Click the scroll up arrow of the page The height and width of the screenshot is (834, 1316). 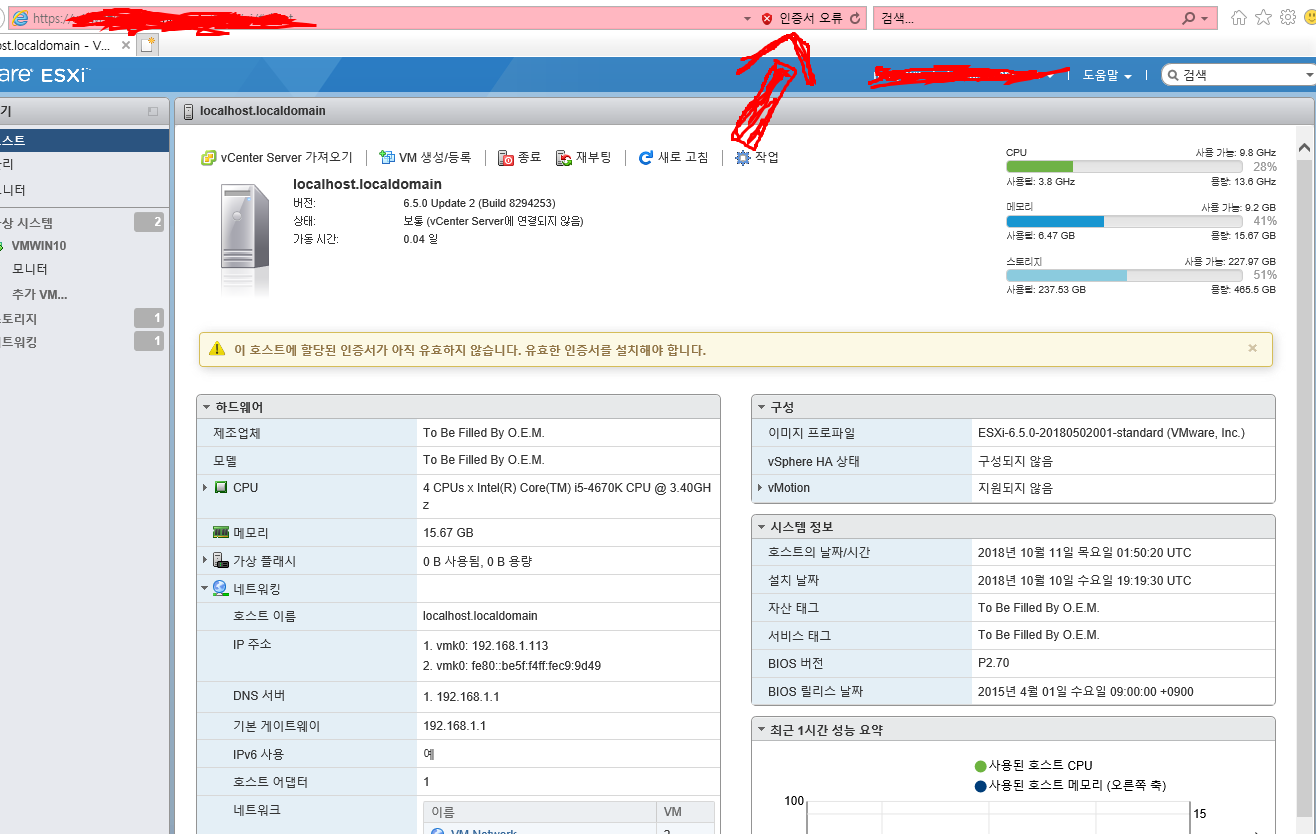click(x=1304, y=148)
